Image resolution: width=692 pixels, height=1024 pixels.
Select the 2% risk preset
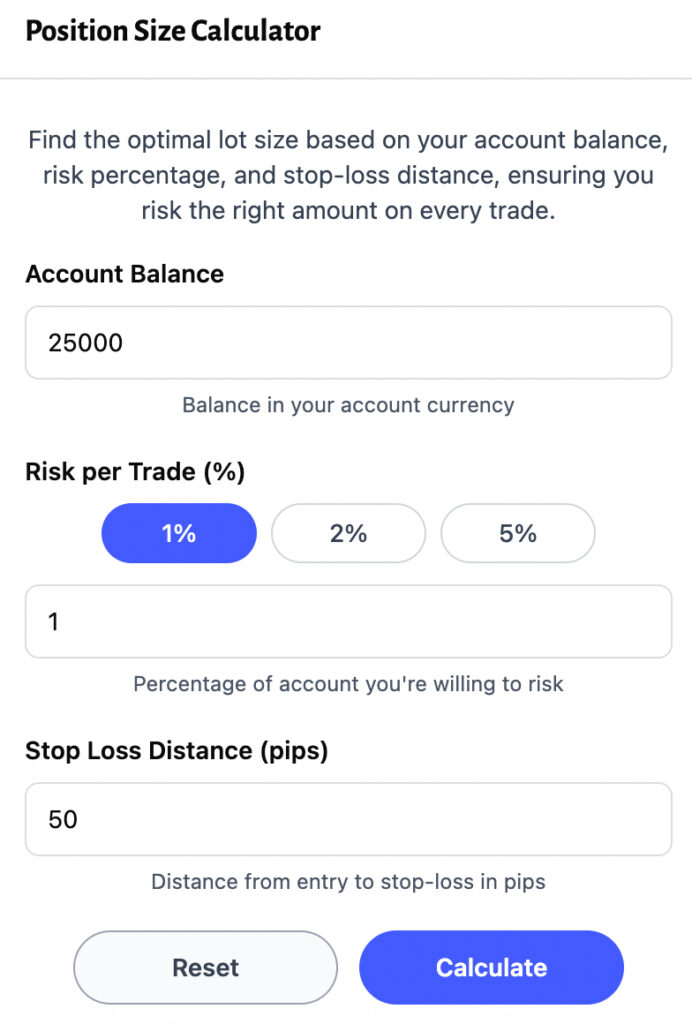348,533
